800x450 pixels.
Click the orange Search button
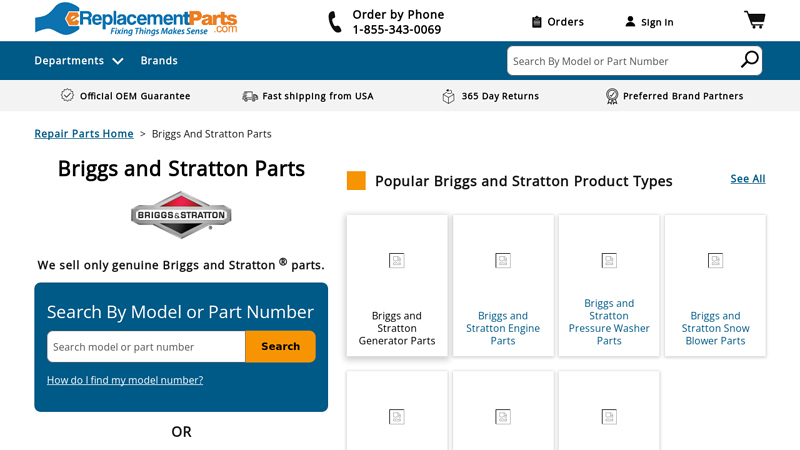coord(280,346)
